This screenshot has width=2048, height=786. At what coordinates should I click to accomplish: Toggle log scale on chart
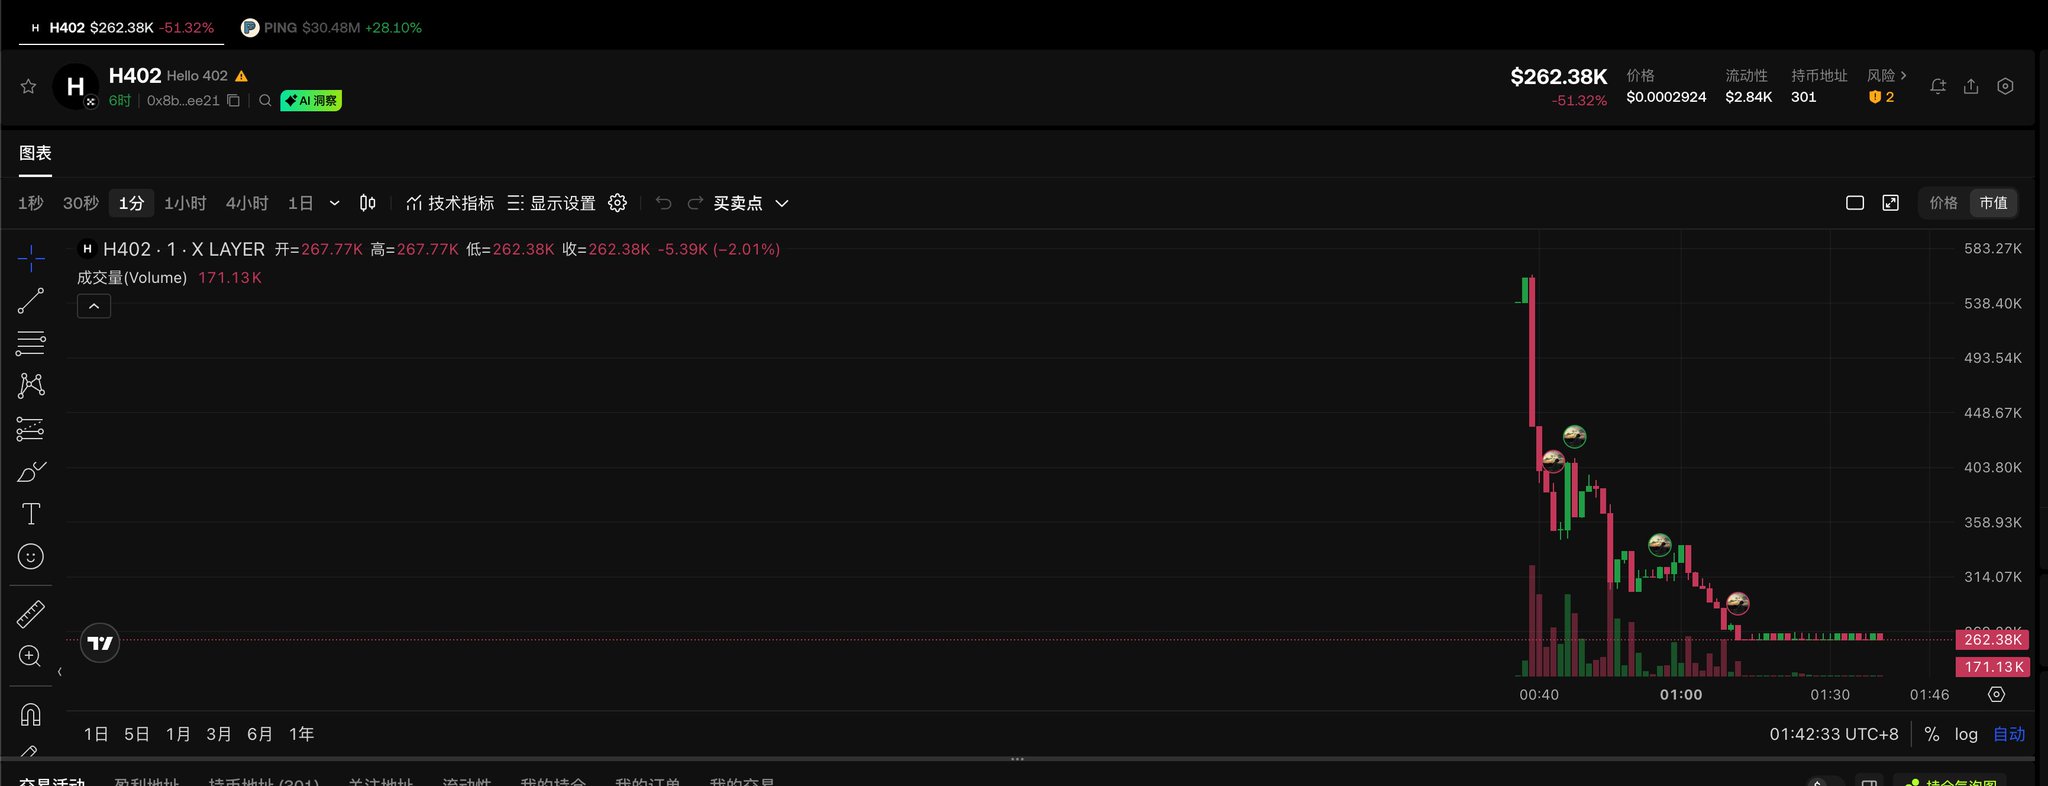[x=1966, y=734]
